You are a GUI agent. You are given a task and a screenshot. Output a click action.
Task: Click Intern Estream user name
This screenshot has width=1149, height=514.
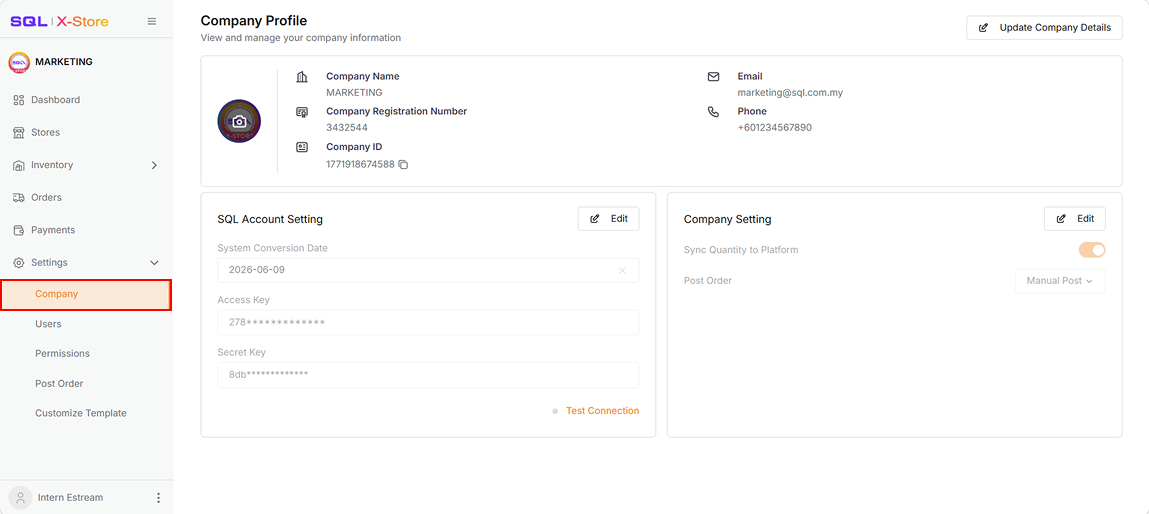[x=70, y=498]
